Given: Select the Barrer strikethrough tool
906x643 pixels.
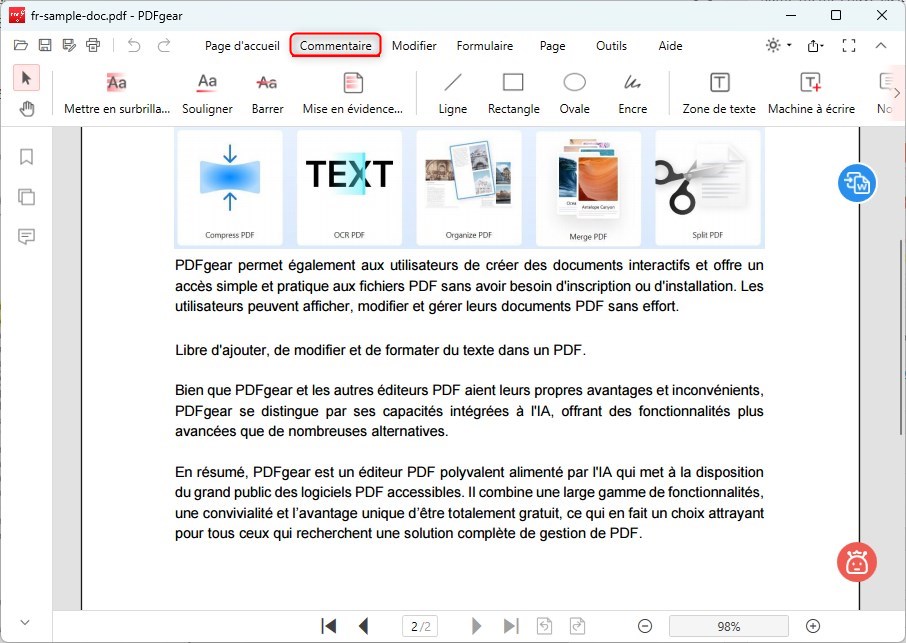Looking at the screenshot, I should [267, 92].
